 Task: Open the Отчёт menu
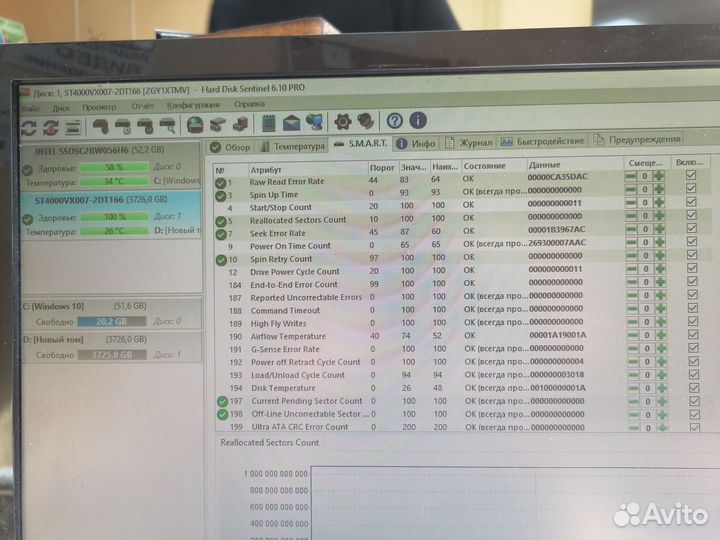point(142,106)
